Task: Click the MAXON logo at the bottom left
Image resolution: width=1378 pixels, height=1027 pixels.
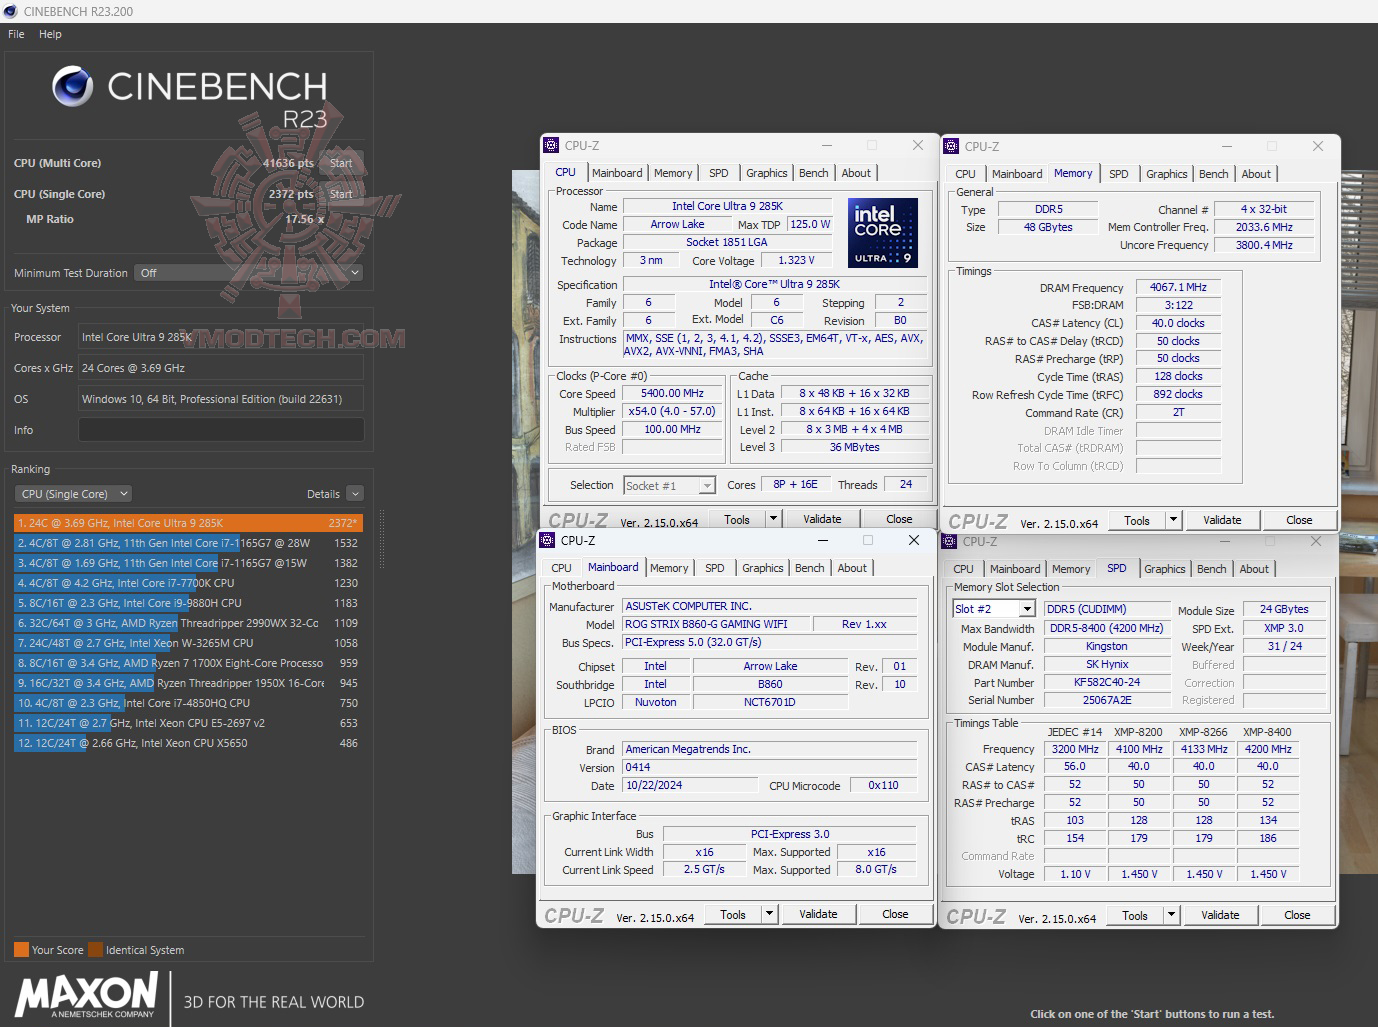Action: click(85, 996)
